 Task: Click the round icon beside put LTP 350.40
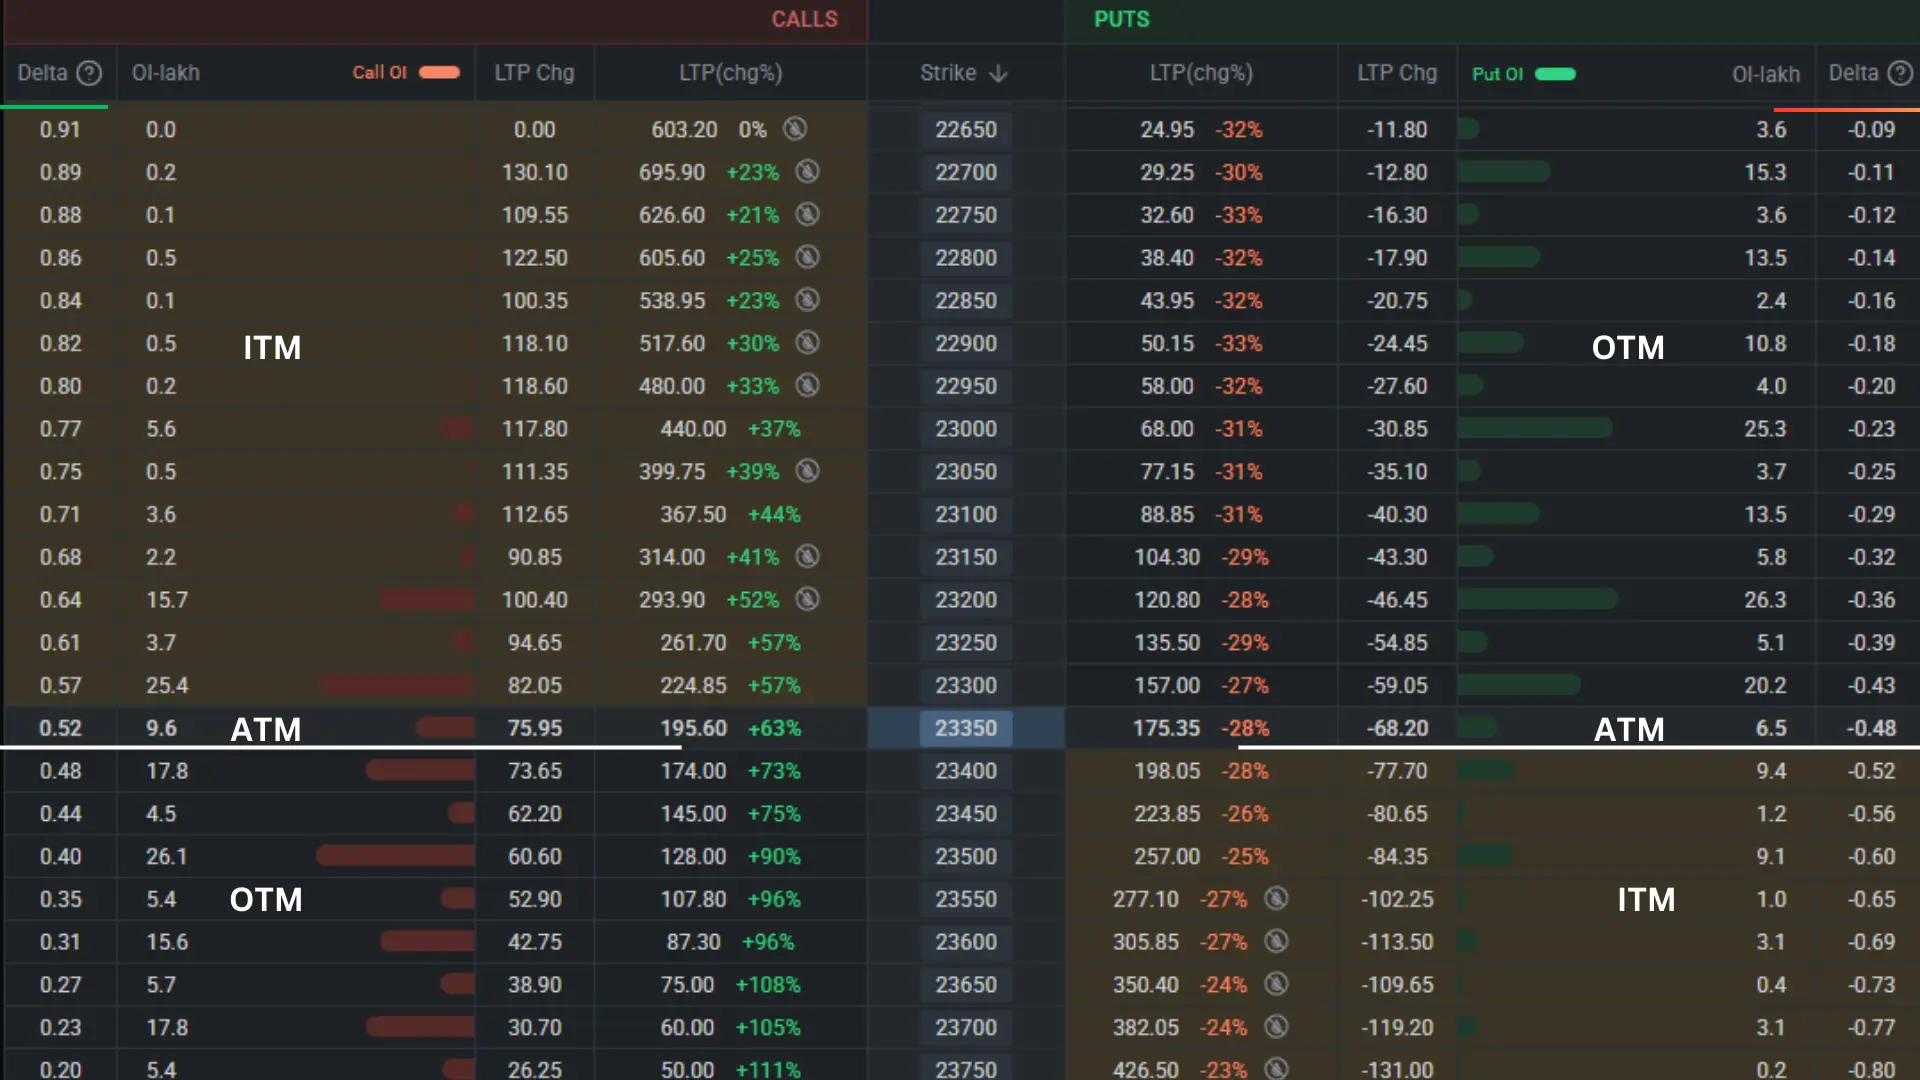(x=1276, y=984)
